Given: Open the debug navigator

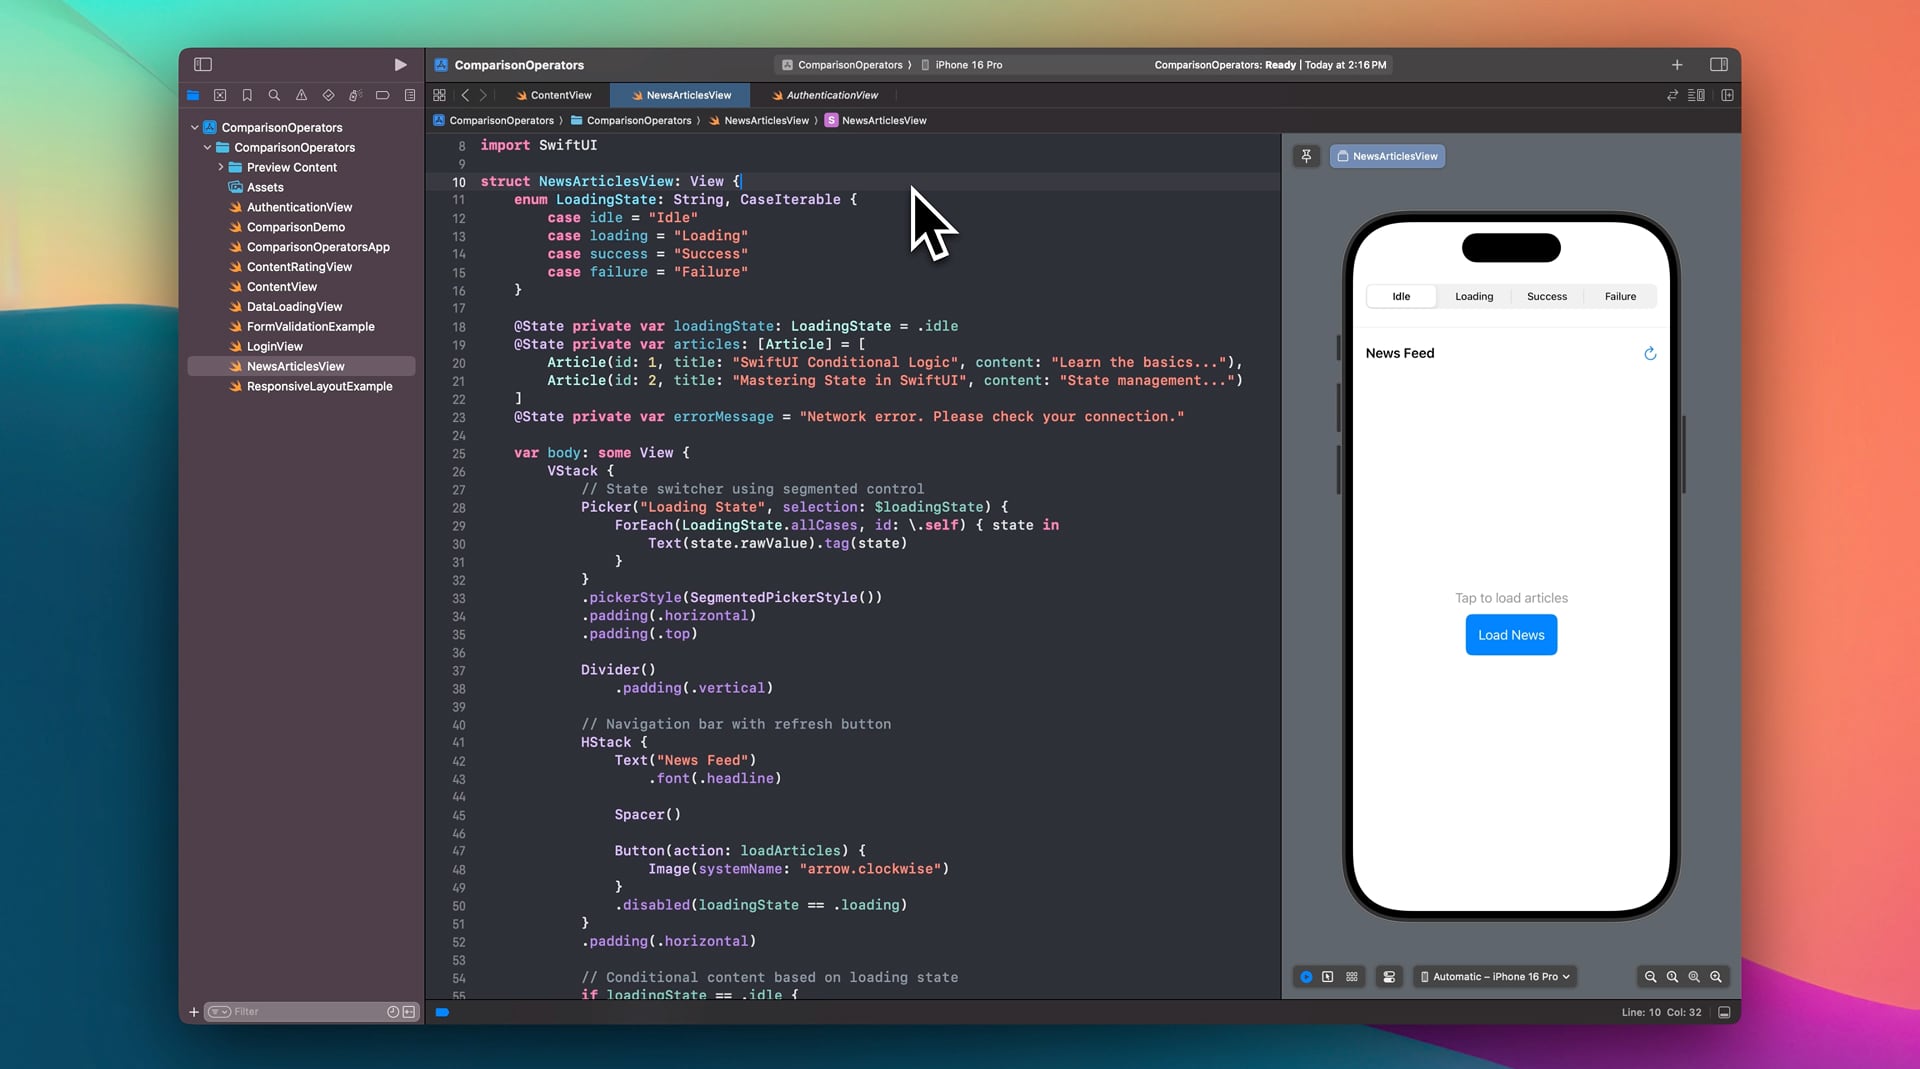Looking at the screenshot, I should click(355, 95).
